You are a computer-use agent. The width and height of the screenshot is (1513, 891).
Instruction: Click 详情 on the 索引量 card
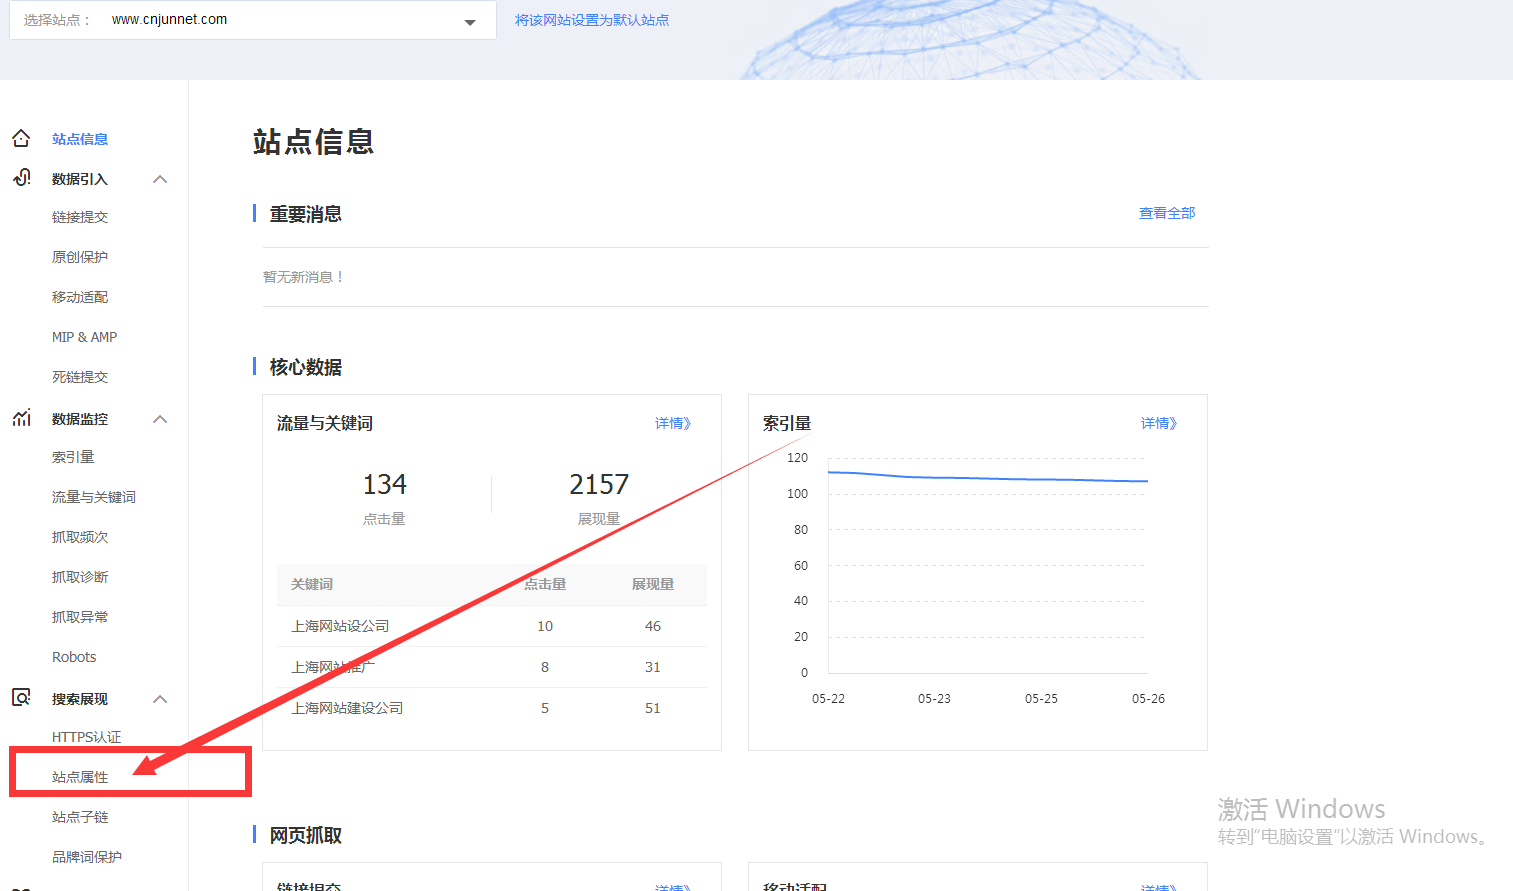click(x=1158, y=423)
